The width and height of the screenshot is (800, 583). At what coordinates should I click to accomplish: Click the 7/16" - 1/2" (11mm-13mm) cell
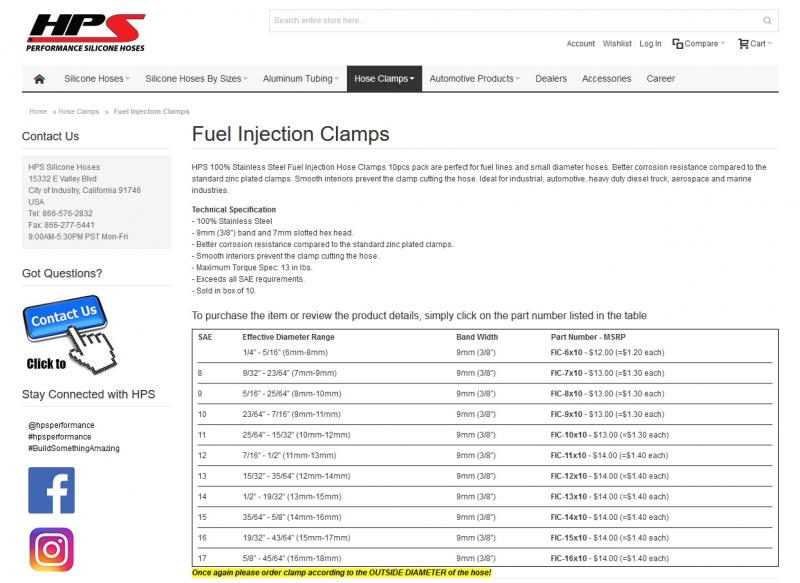coord(289,455)
